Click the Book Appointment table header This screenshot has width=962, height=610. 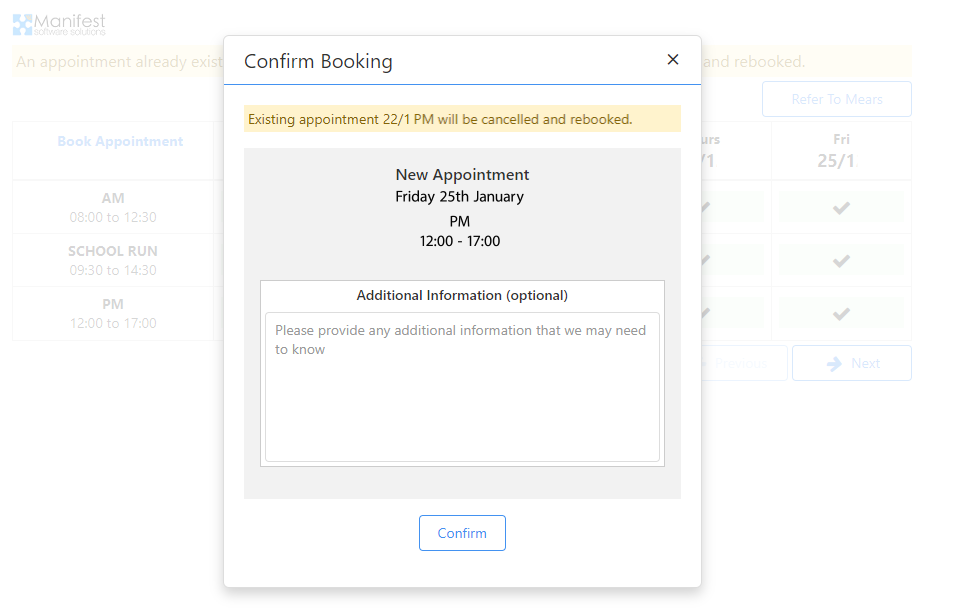(x=120, y=142)
